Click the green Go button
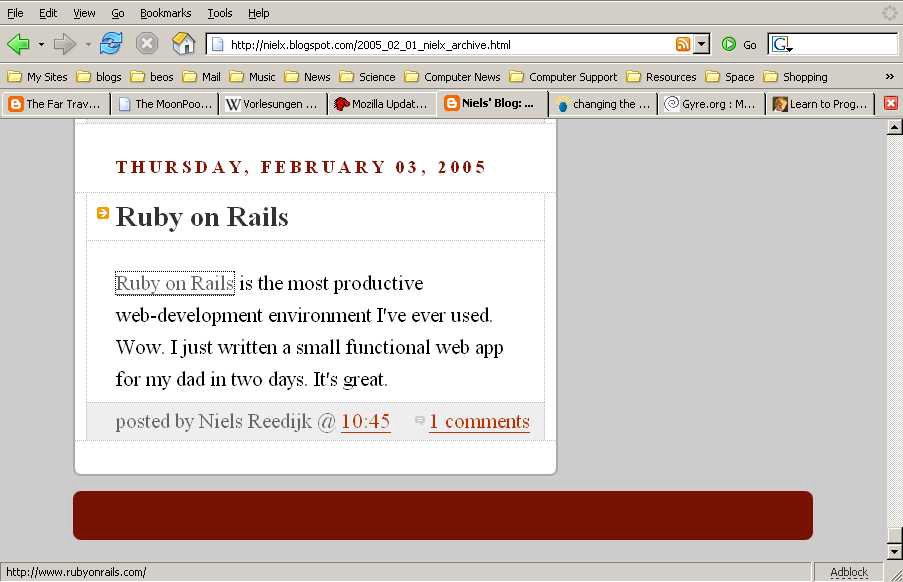 pos(739,44)
